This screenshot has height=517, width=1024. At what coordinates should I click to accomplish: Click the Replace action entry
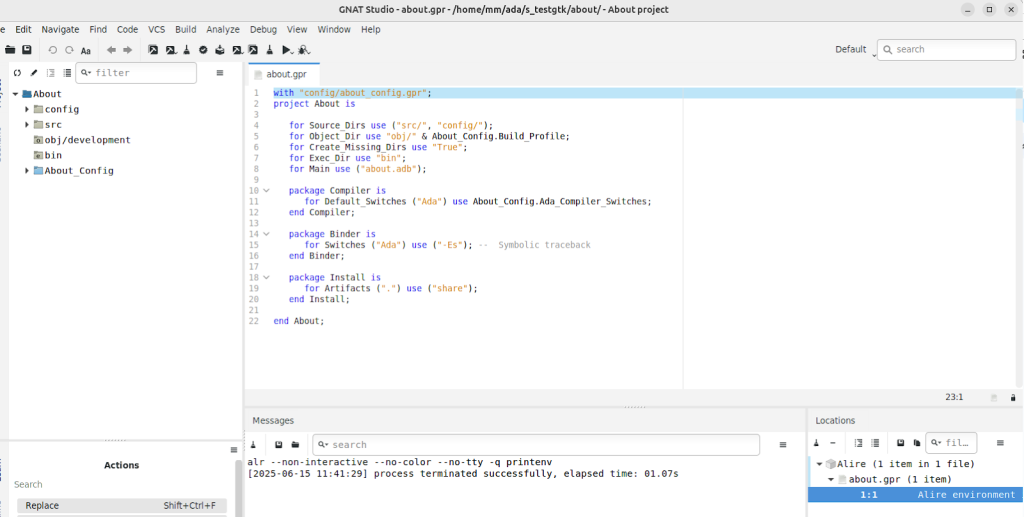(x=121, y=505)
